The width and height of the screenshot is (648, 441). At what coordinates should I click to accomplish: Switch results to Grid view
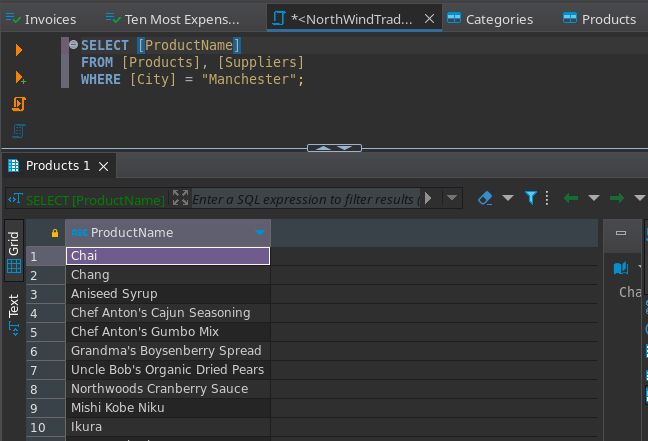tap(14, 252)
